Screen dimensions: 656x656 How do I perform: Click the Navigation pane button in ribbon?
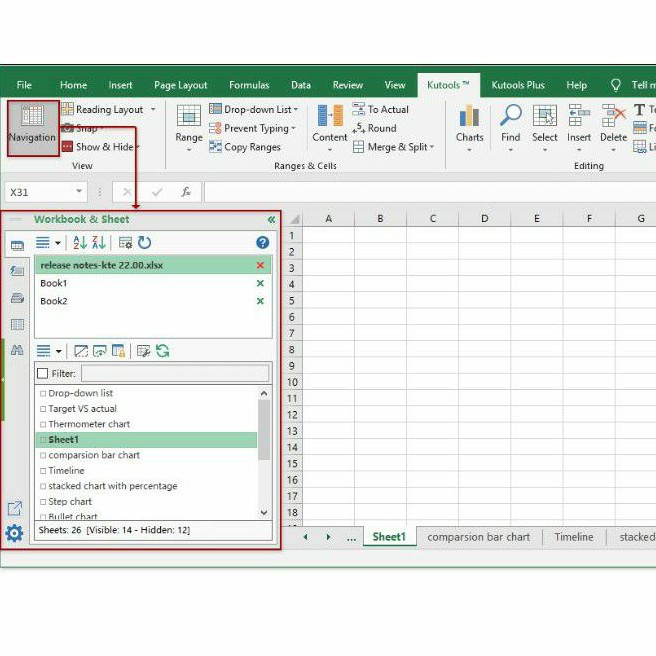tap(32, 126)
